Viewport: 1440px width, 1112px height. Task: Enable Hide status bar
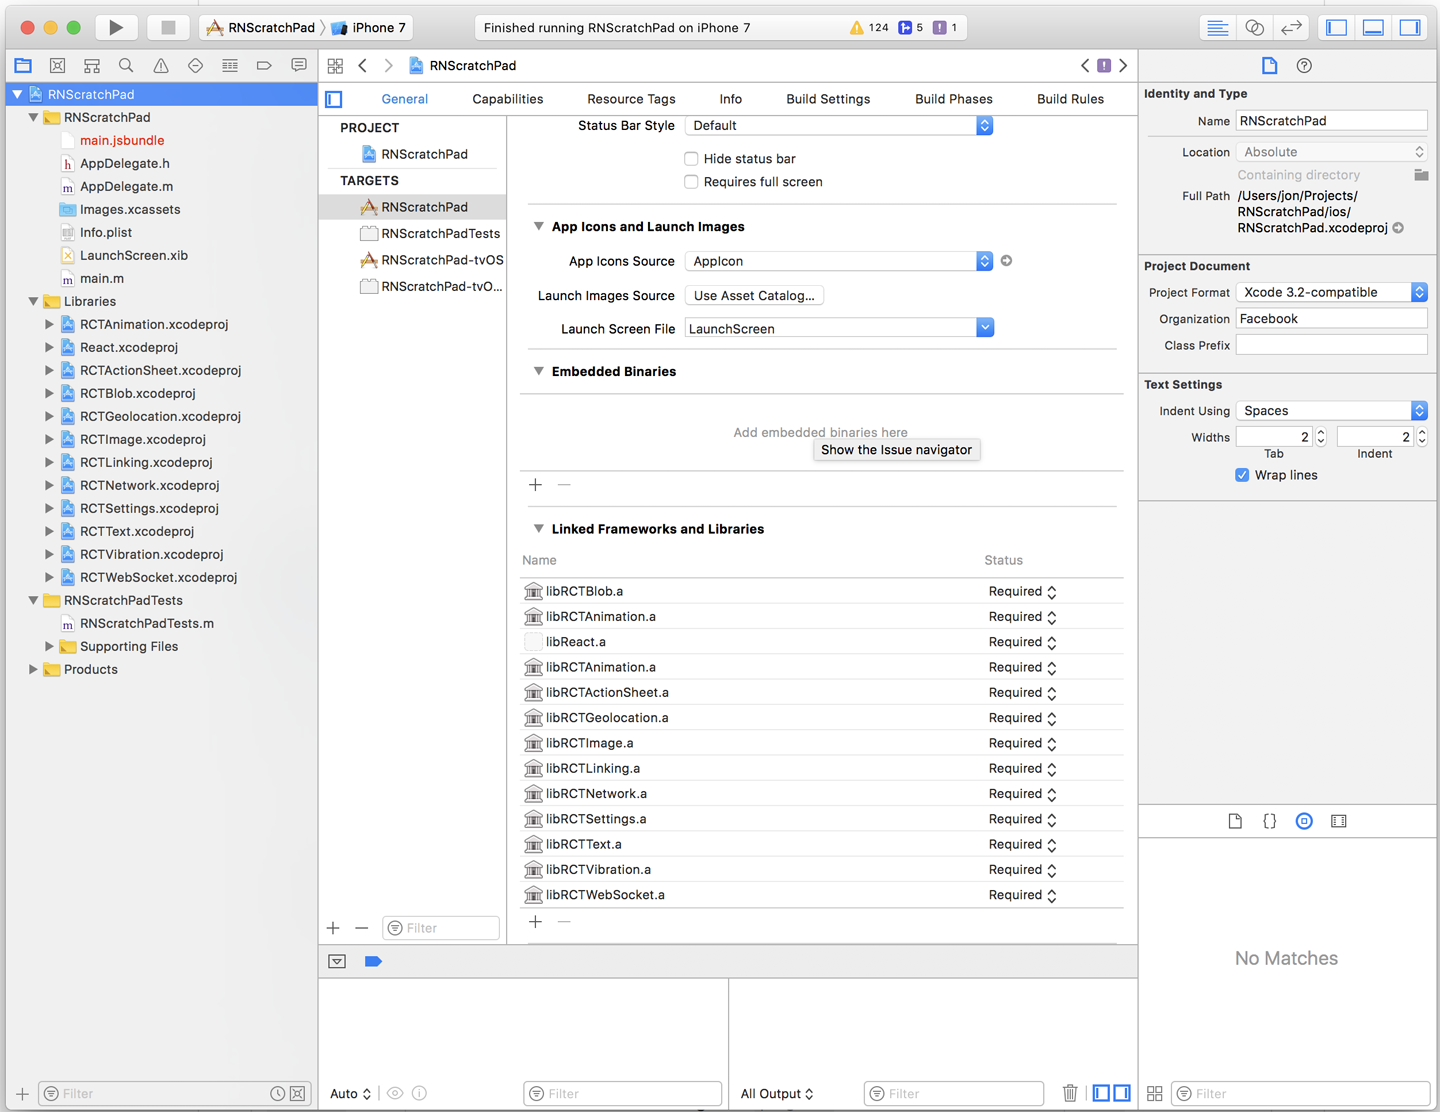coord(691,158)
